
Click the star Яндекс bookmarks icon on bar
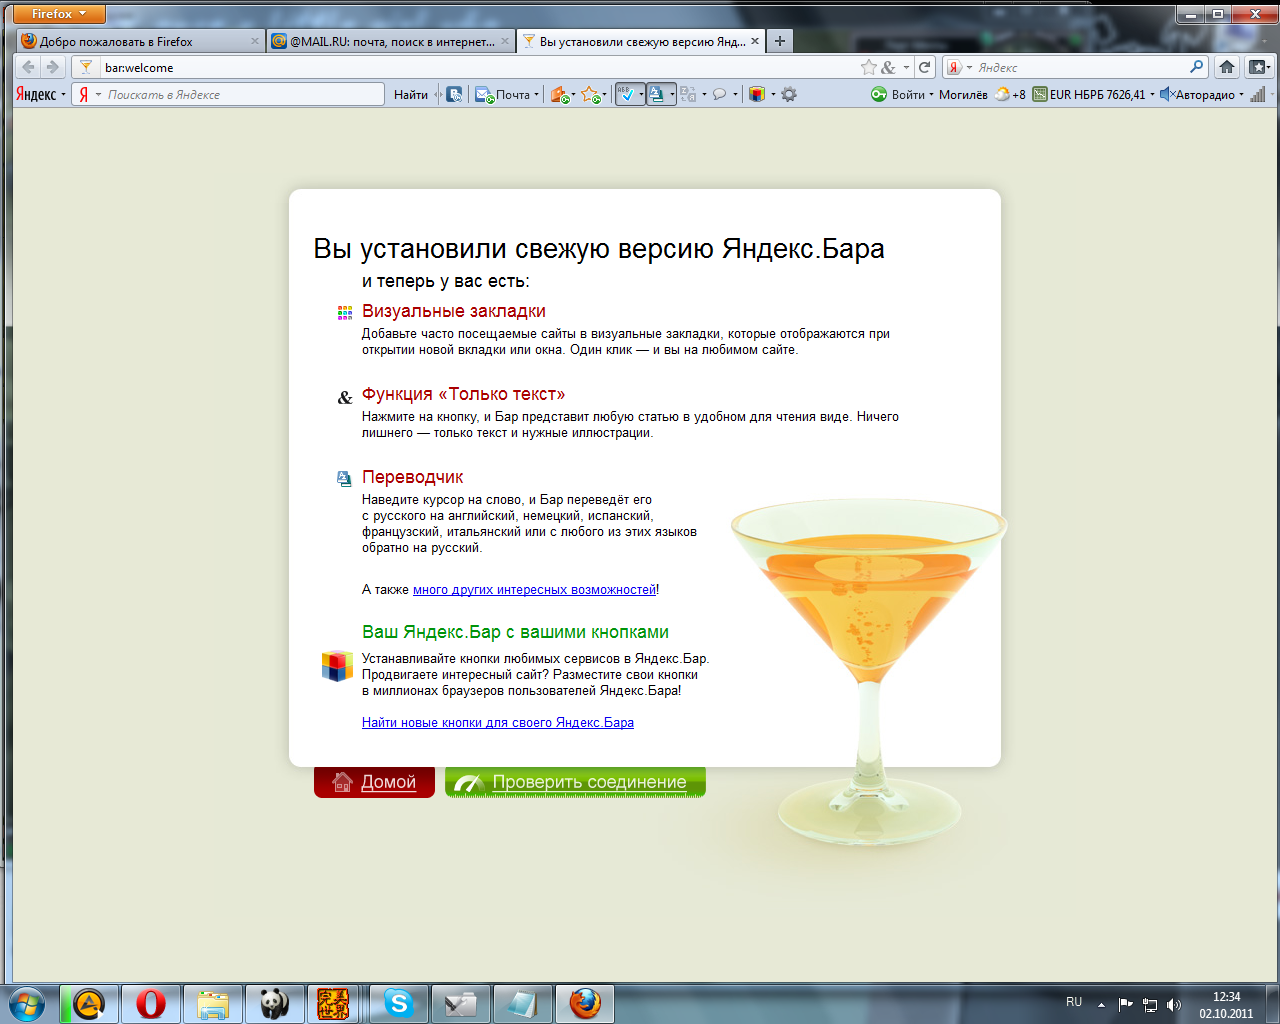[x=590, y=94]
